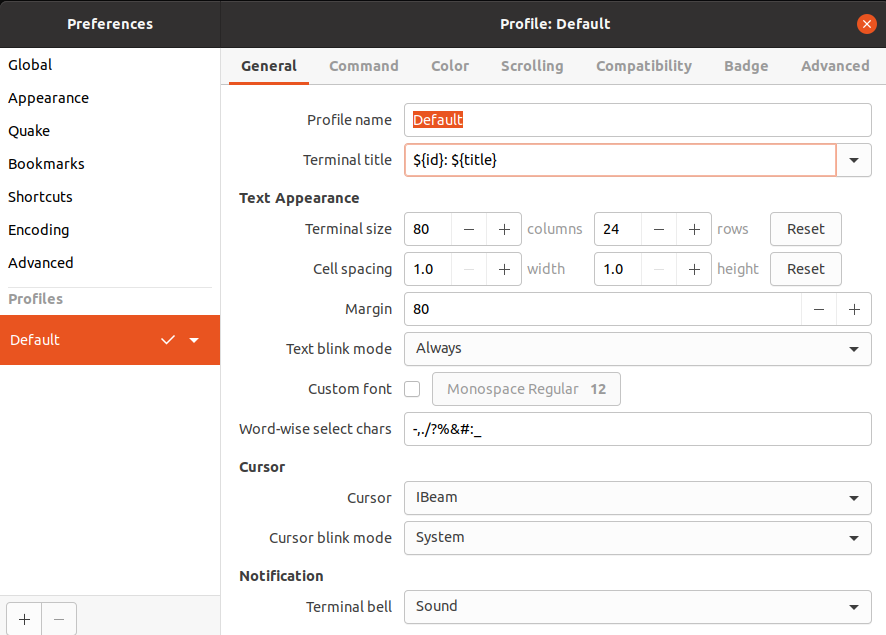The image size is (886, 635).
Task: Enable the Custom font checkbox
Action: coord(412,389)
